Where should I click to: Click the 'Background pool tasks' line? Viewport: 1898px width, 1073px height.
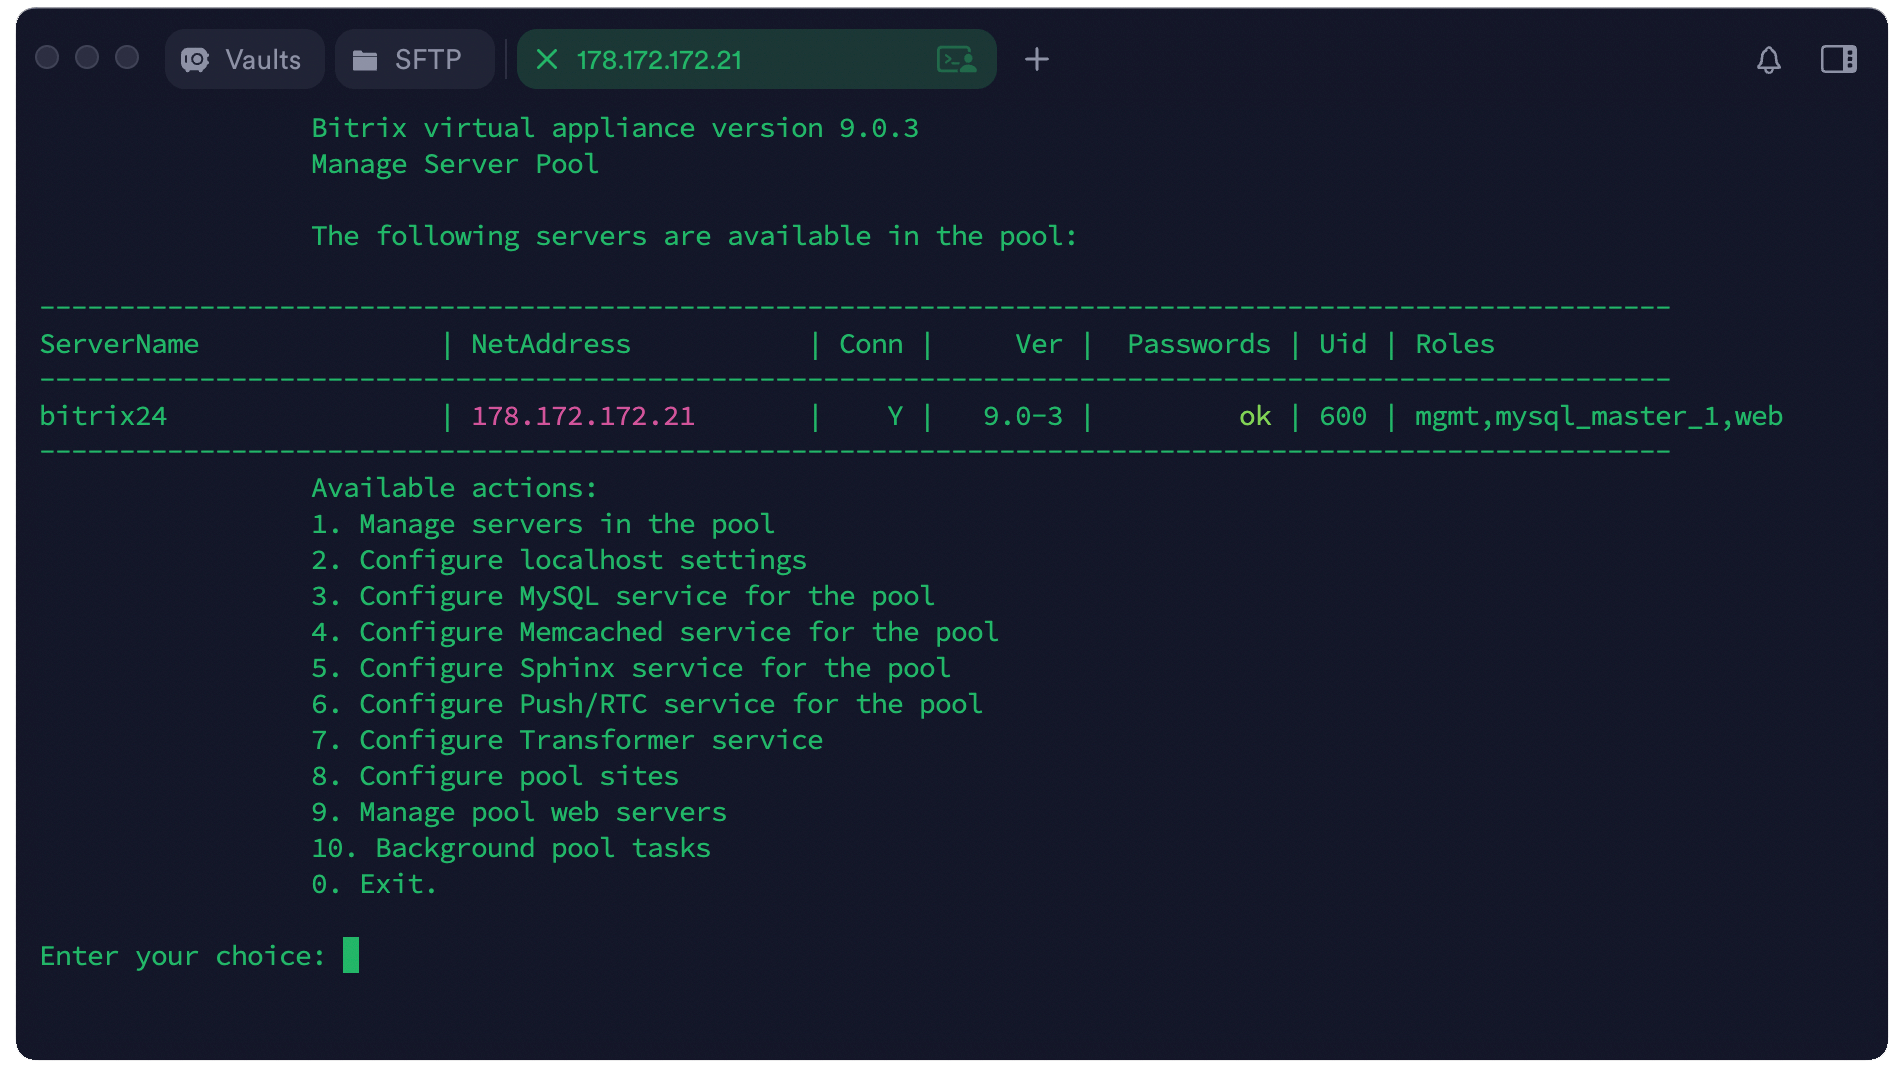tap(542, 848)
